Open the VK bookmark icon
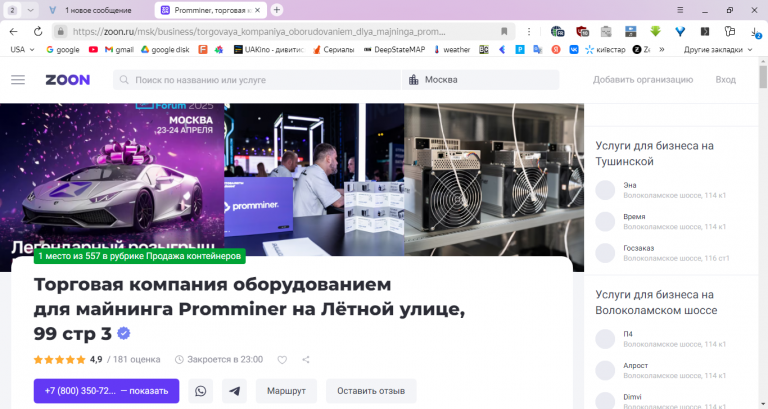This screenshot has width=768, height=409. [574, 49]
